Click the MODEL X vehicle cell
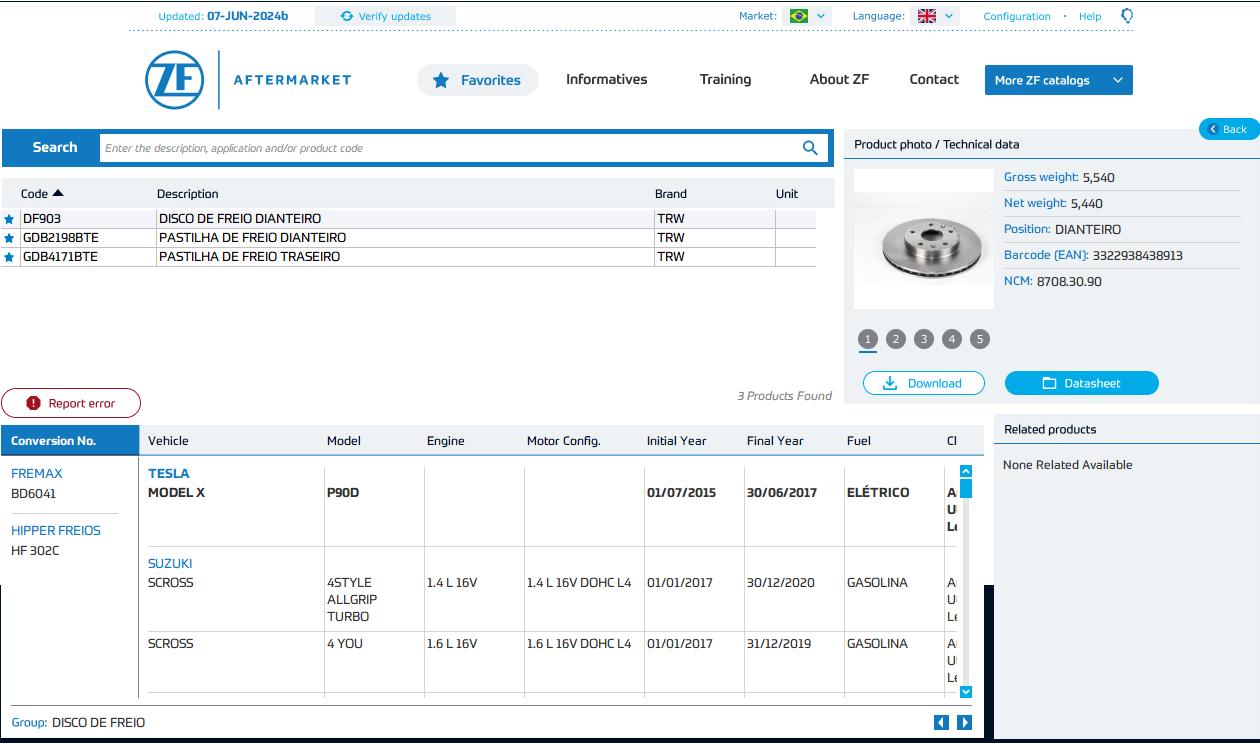Image resolution: width=1260 pixels, height=743 pixels. [176, 493]
